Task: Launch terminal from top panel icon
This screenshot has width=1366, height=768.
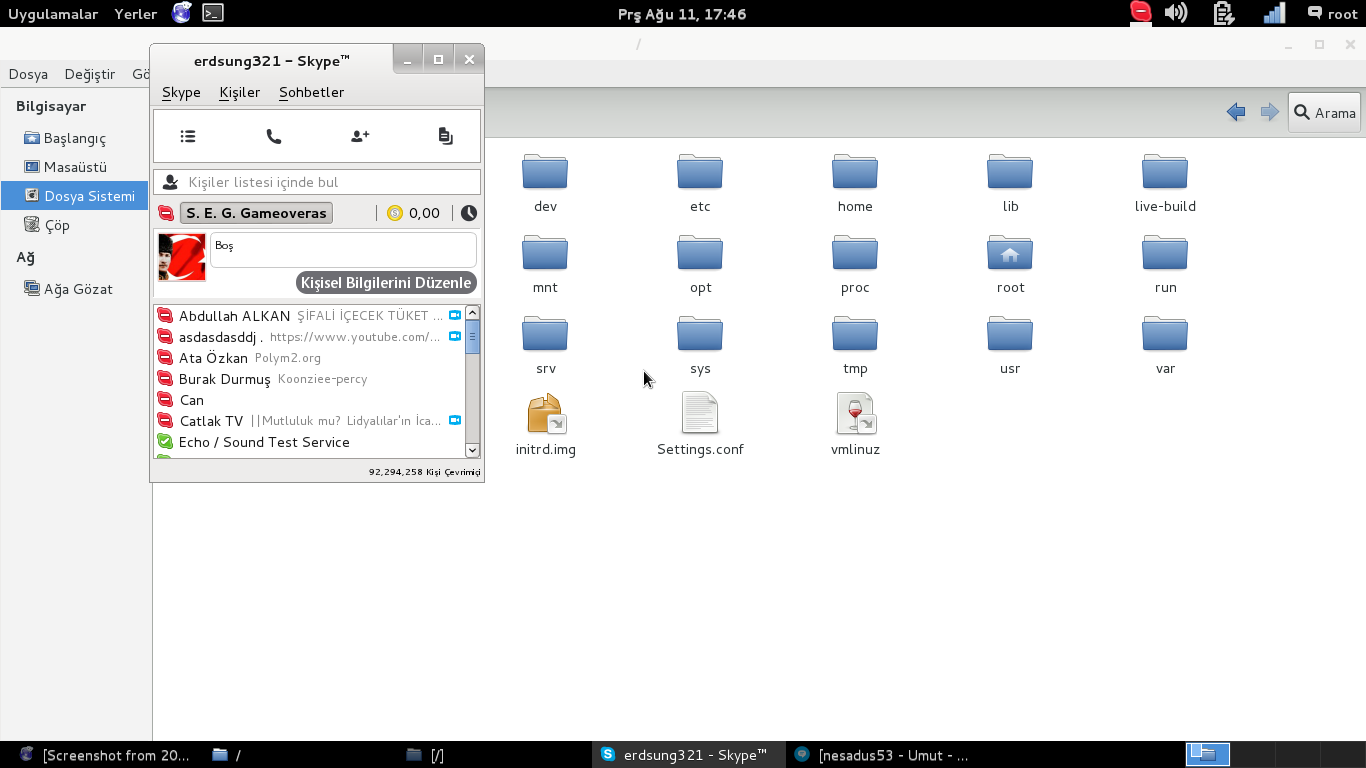Action: coord(212,13)
